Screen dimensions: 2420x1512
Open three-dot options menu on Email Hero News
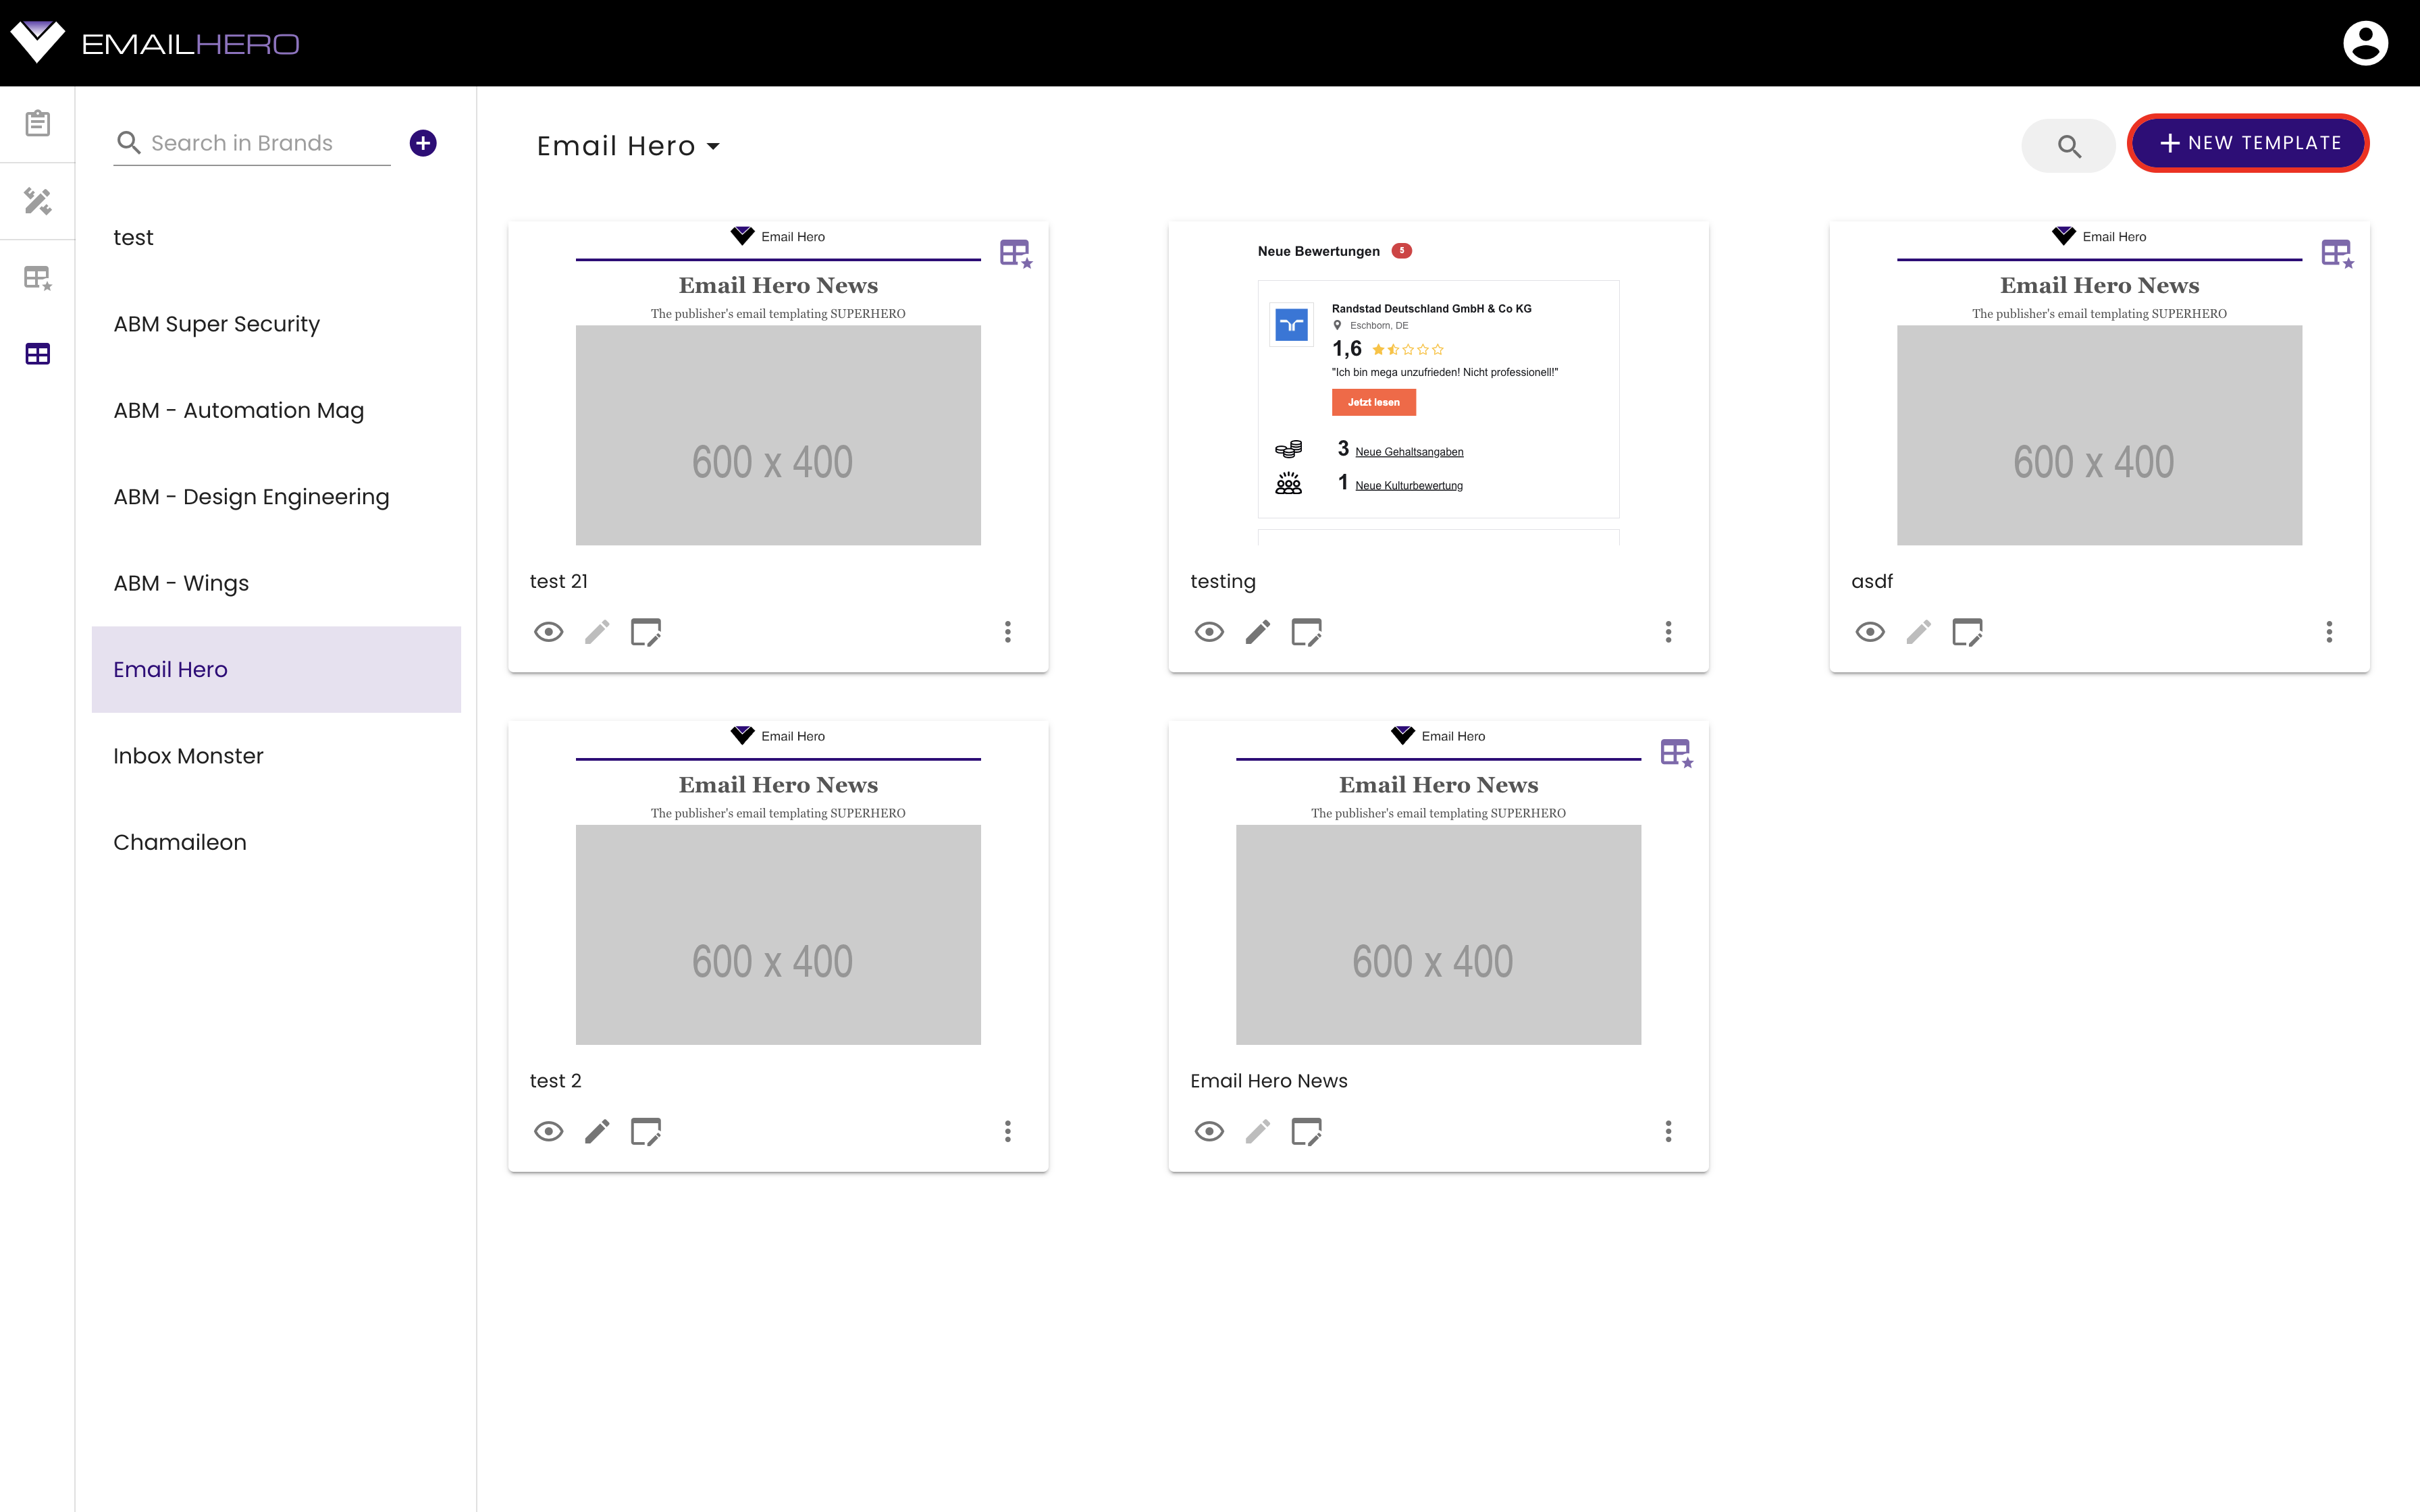(x=1667, y=1132)
